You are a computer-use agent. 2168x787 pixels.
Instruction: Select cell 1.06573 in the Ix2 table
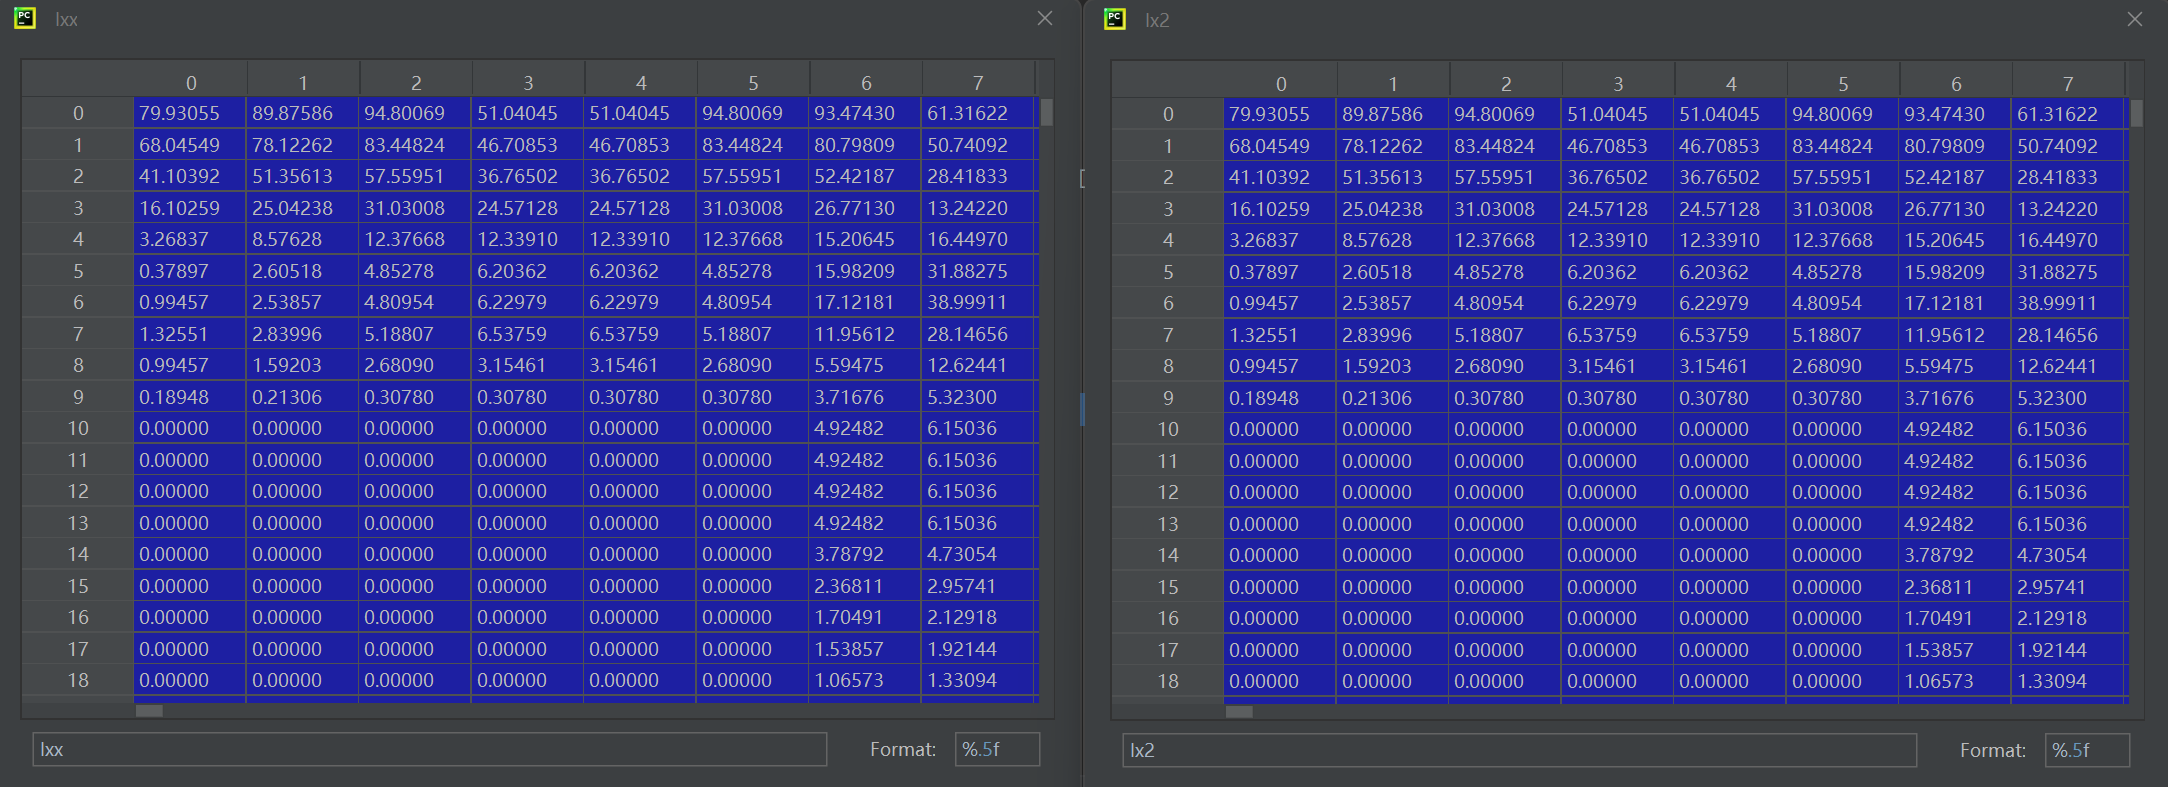[1955, 681]
